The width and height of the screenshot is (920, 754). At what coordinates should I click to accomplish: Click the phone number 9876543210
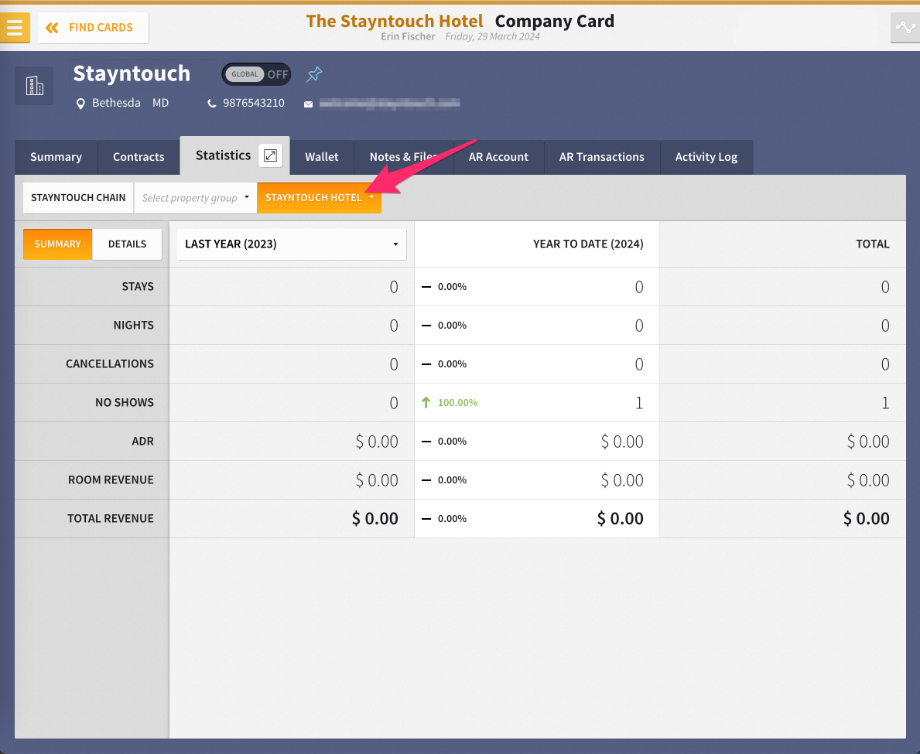253,103
